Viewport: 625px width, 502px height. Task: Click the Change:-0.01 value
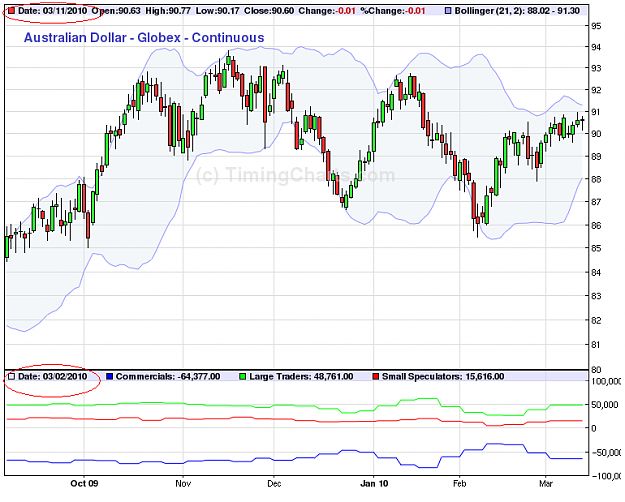point(327,11)
